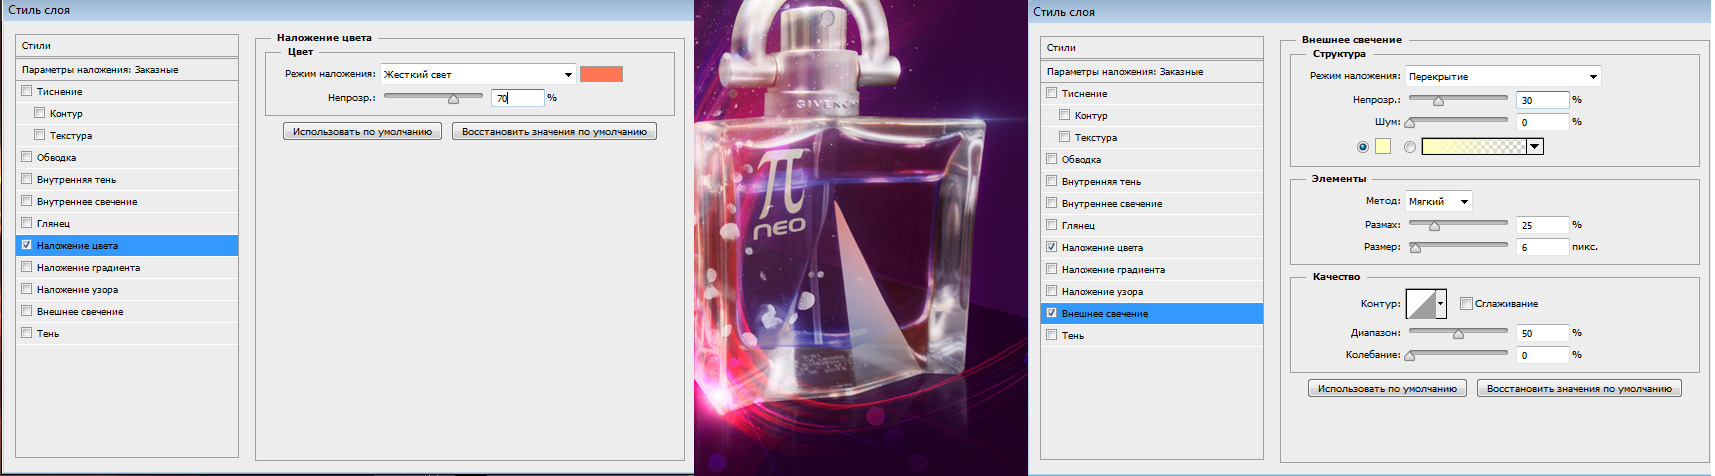Click Восстановить значения по умолчанию in right dialog
The height and width of the screenshot is (476, 1715).
click(1579, 388)
